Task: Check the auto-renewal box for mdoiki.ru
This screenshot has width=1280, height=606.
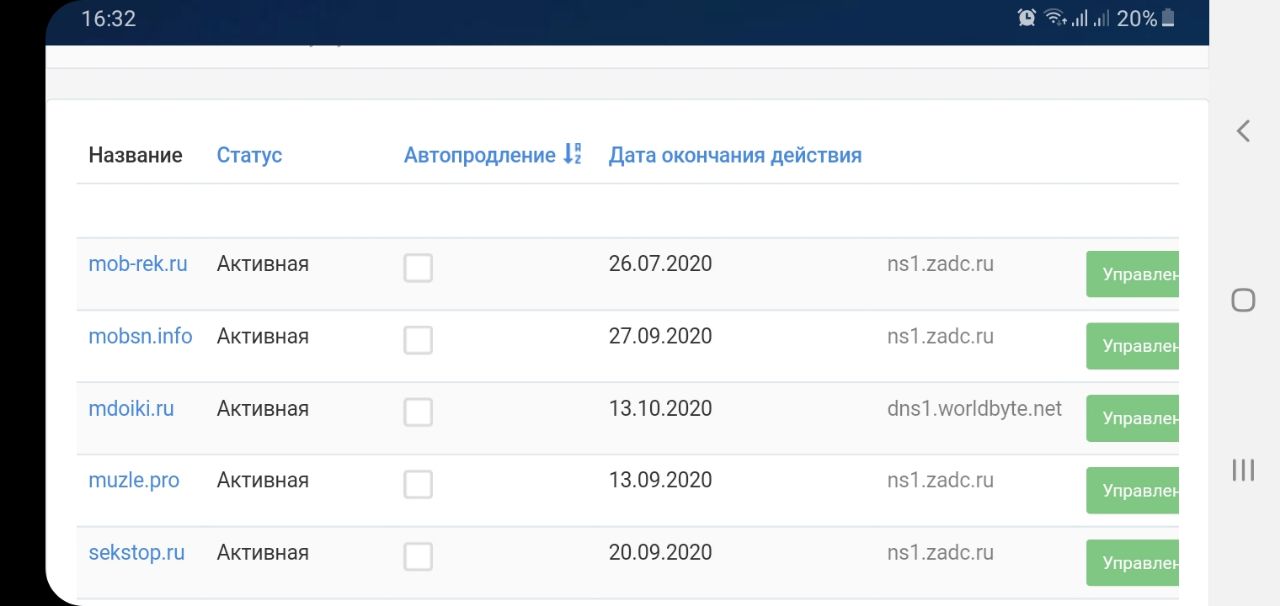Action: pyautogui.click(x=418, y=412)
